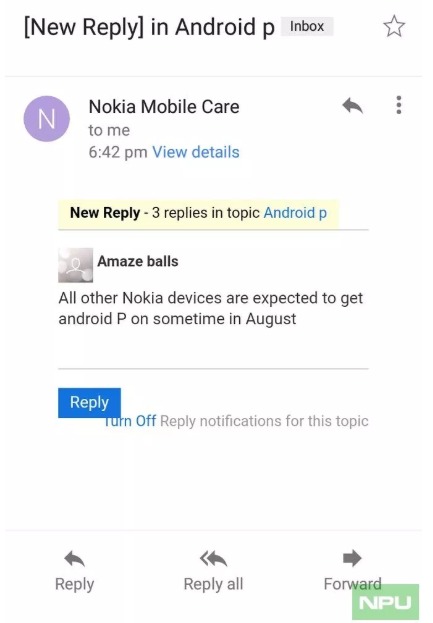
Task: Tap the Nokia Mobile Care sender name
Action: 164,106
